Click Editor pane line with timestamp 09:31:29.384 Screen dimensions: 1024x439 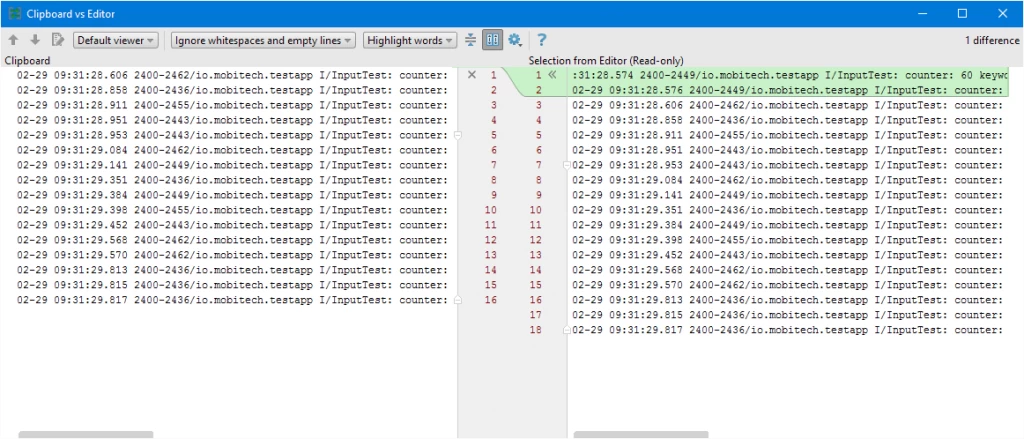click(788, 225)
